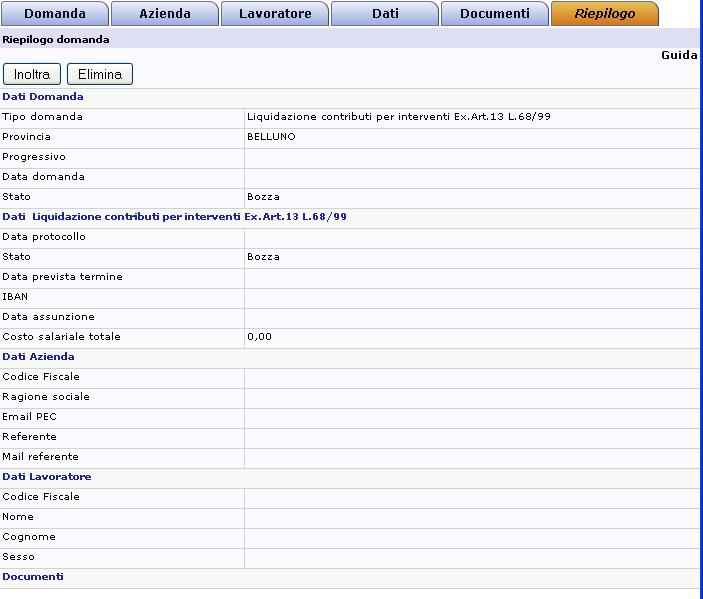
Task: Open the Domanda tab
Action: [54, 14]
